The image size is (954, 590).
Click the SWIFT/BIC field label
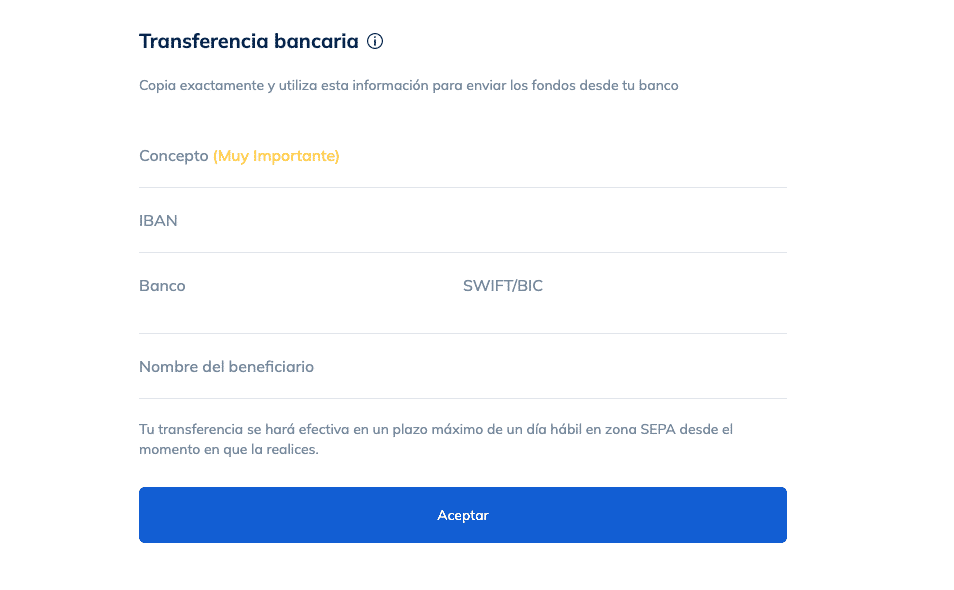(x=502, y=286)
